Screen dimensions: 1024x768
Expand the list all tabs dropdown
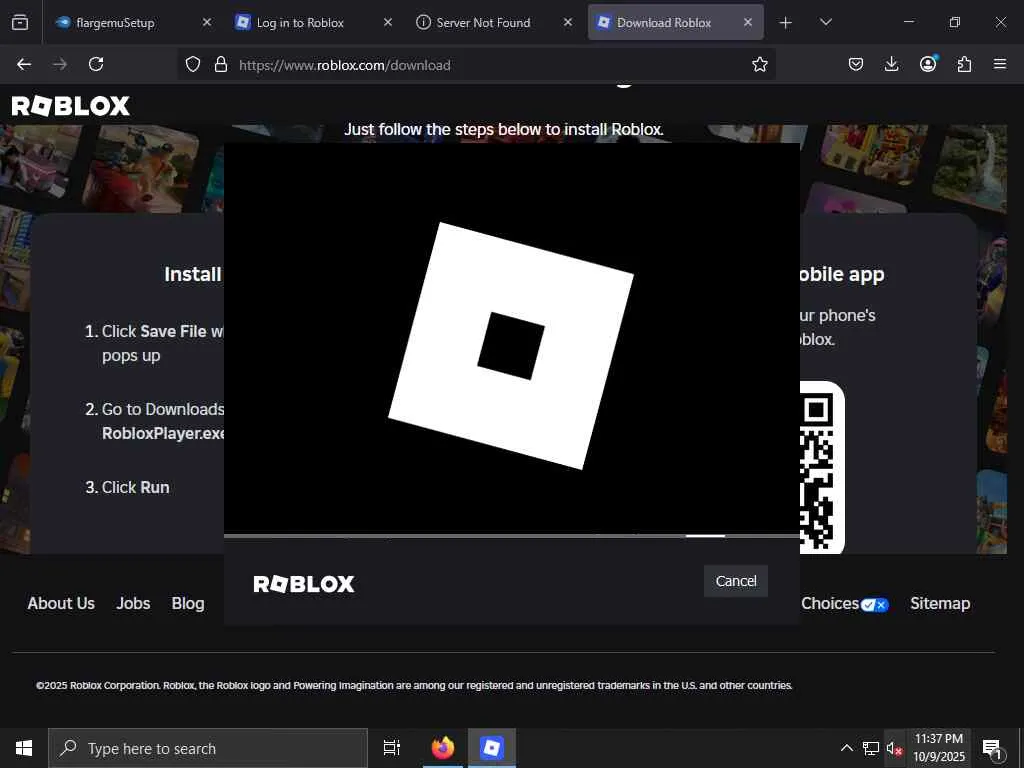pyautogui.click(x=825, y=23)
